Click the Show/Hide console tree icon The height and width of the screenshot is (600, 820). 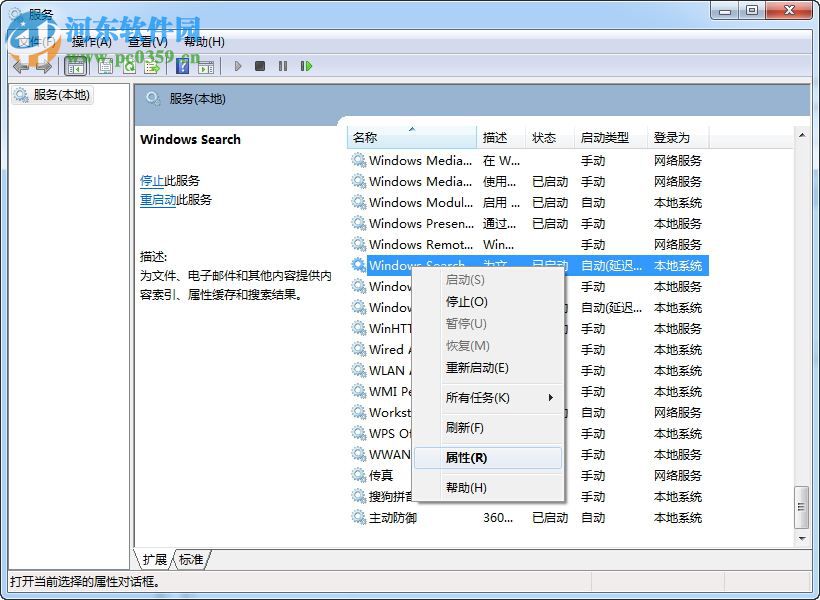coord(75,66)
